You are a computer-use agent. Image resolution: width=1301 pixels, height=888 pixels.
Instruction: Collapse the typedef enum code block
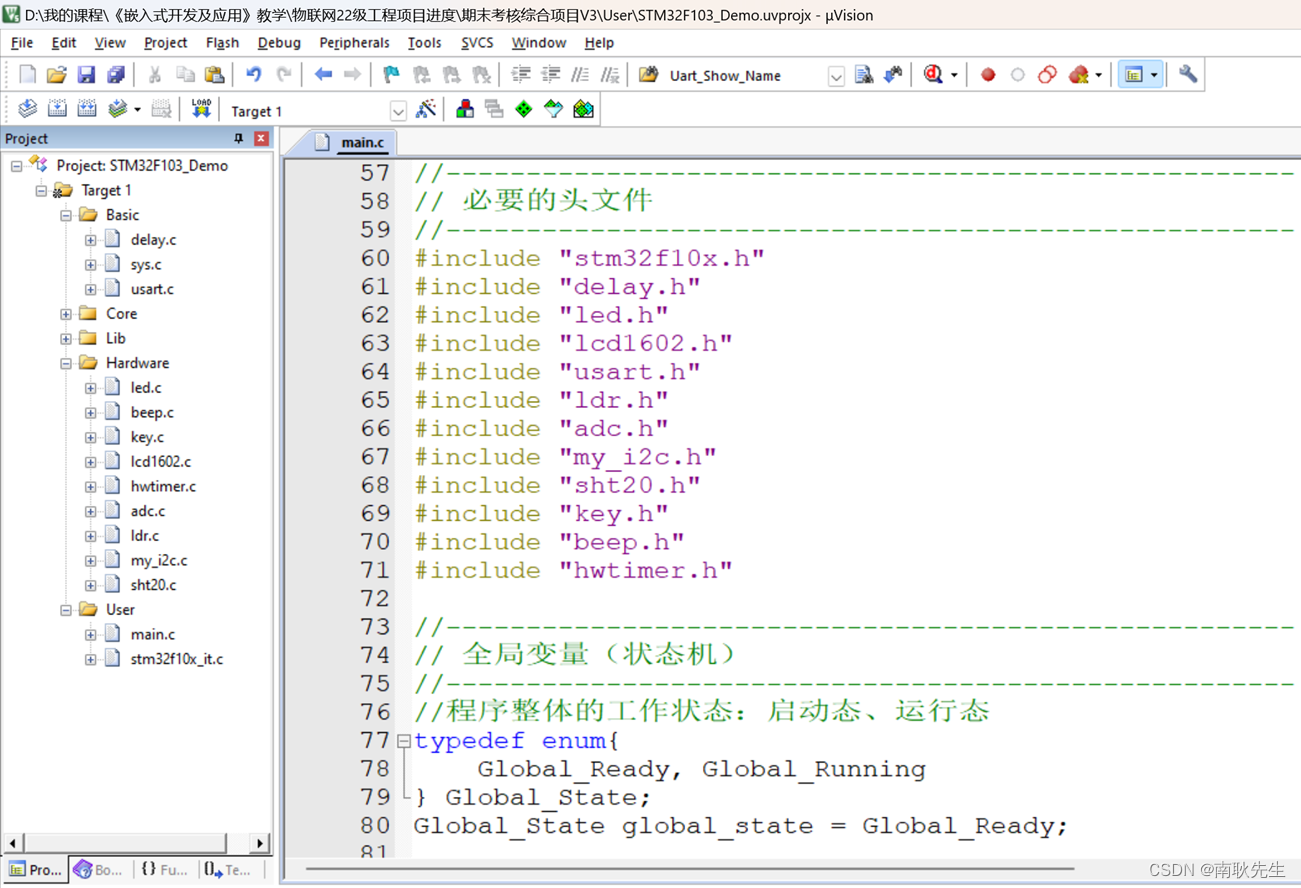click(403, 741)
